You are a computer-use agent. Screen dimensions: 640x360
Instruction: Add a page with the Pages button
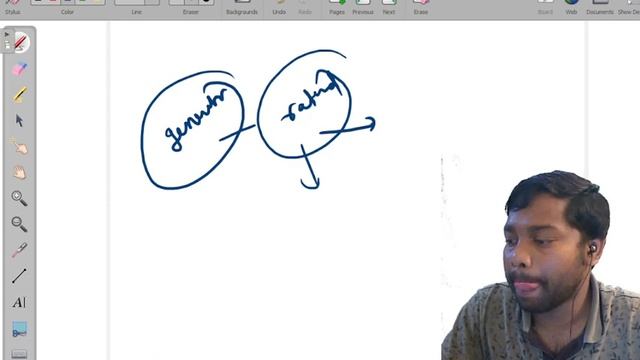click(337, 7)
